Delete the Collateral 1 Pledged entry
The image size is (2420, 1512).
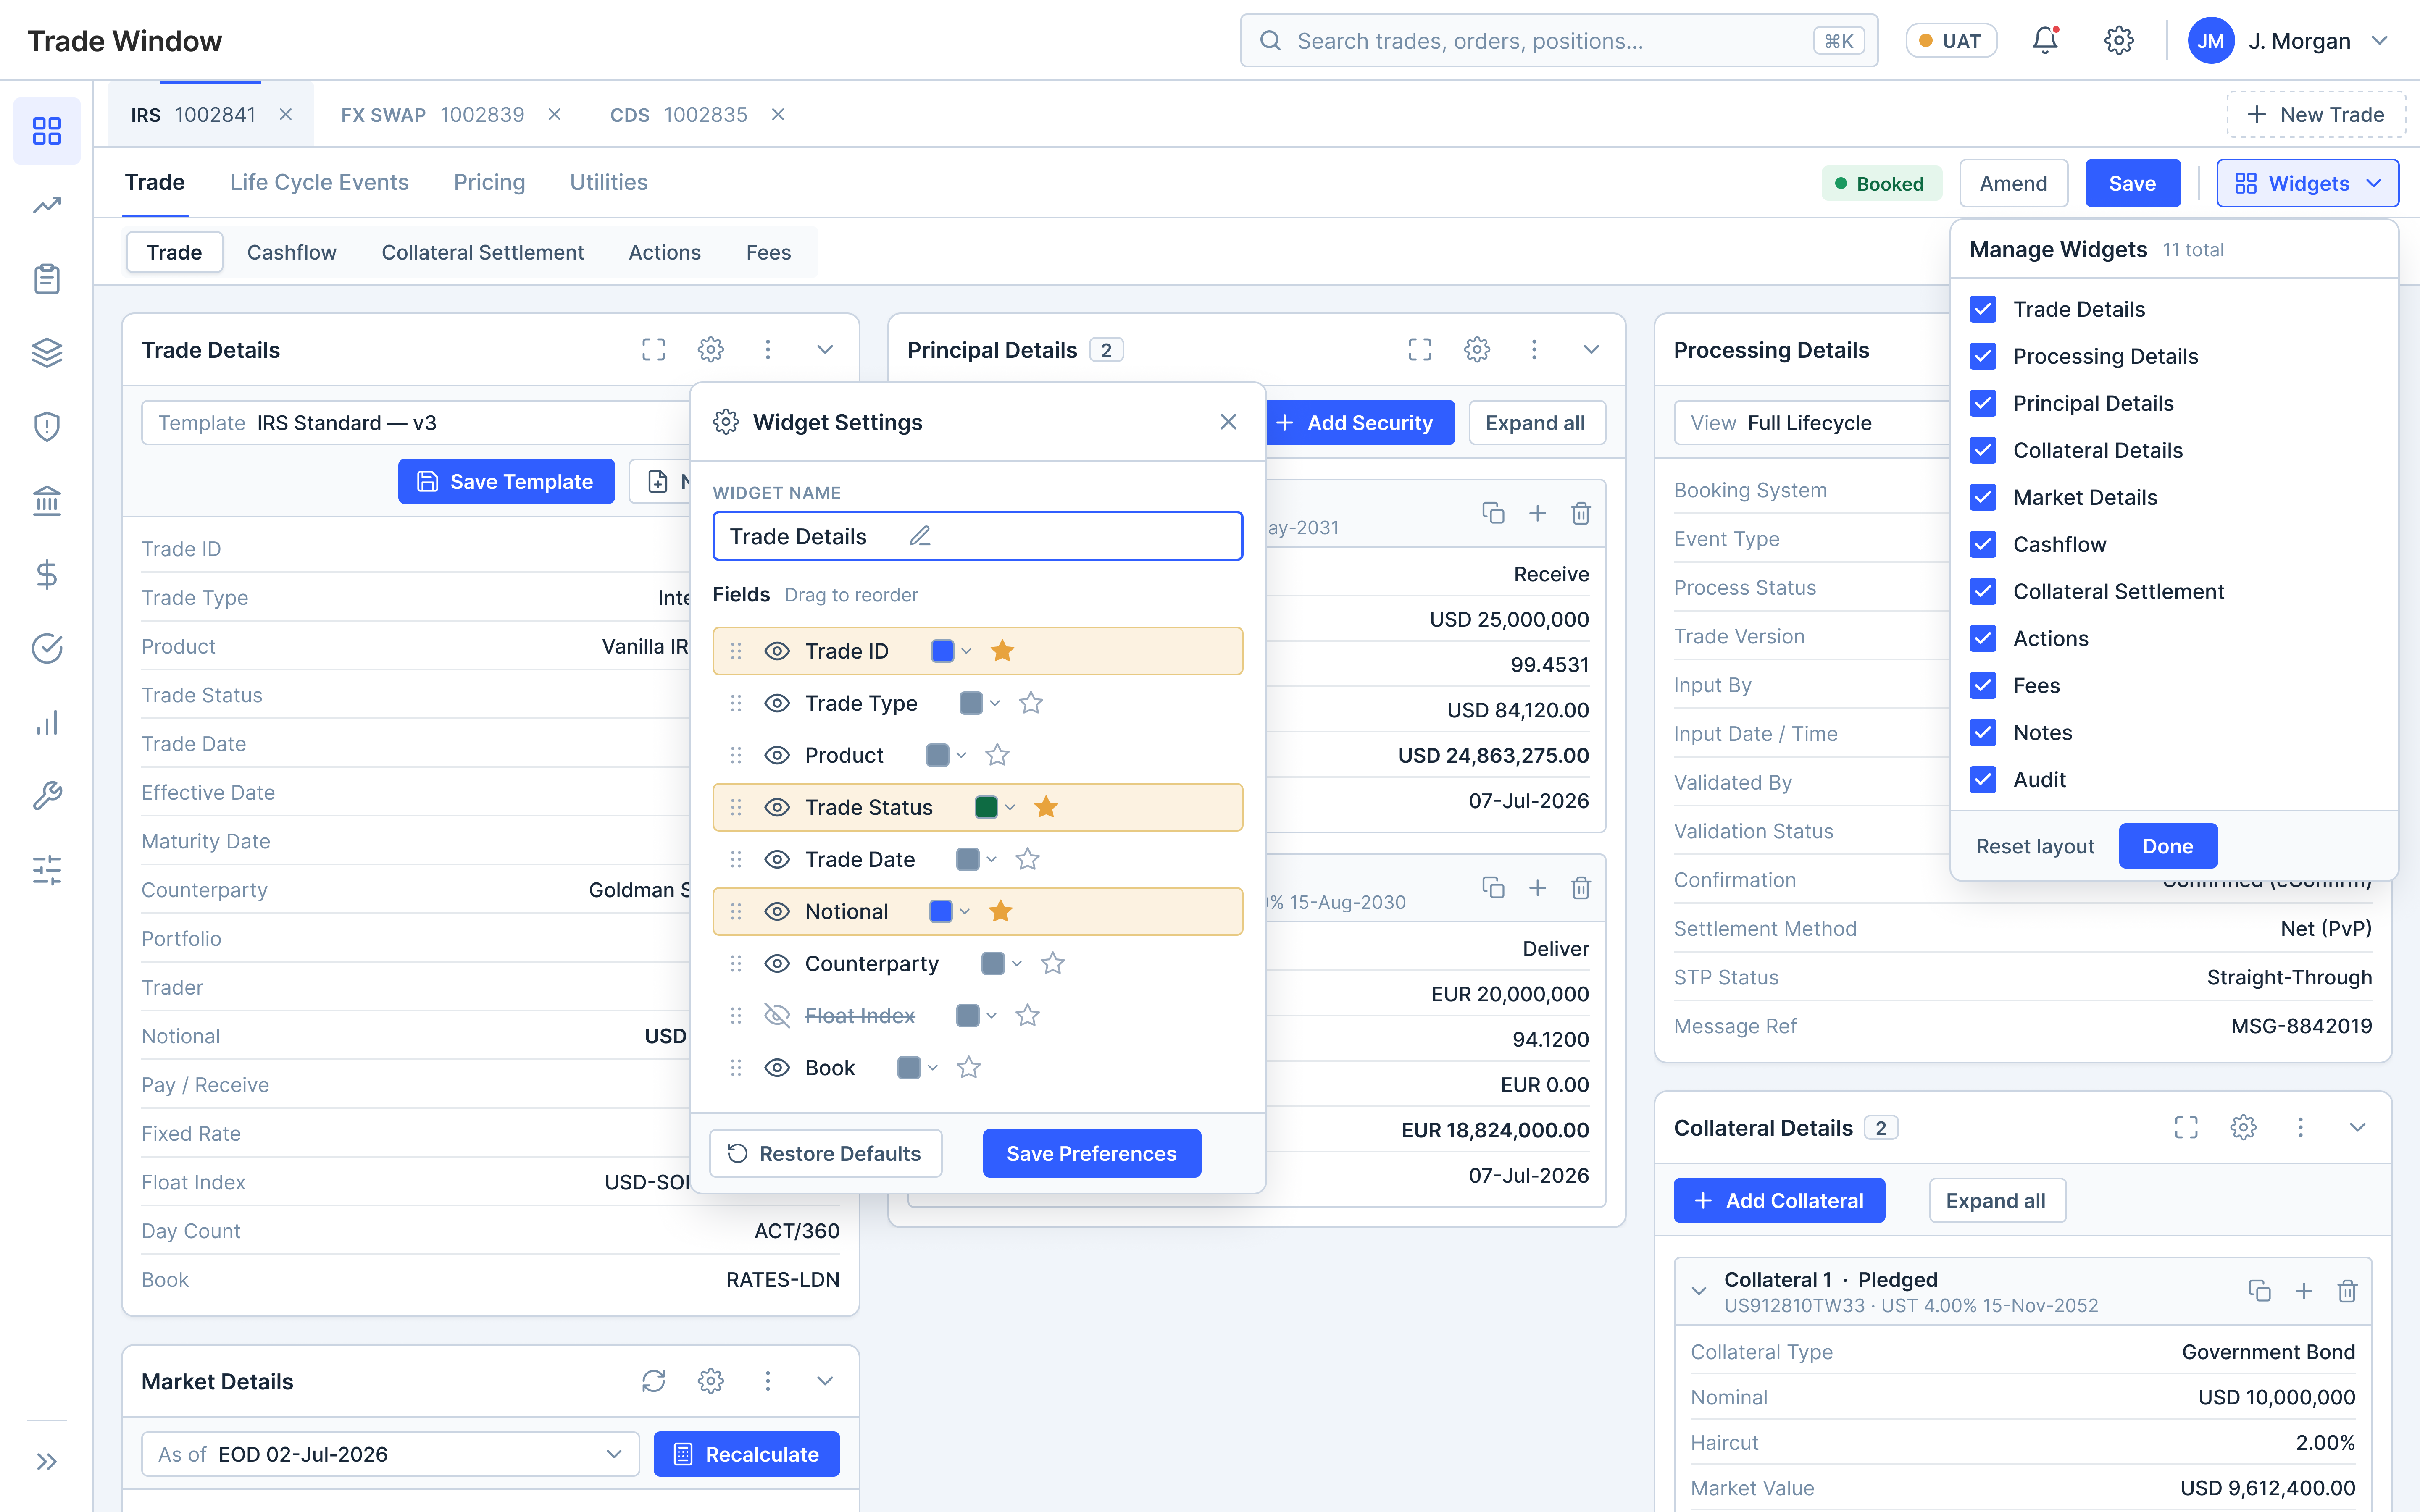(x=2347, y=1291)
